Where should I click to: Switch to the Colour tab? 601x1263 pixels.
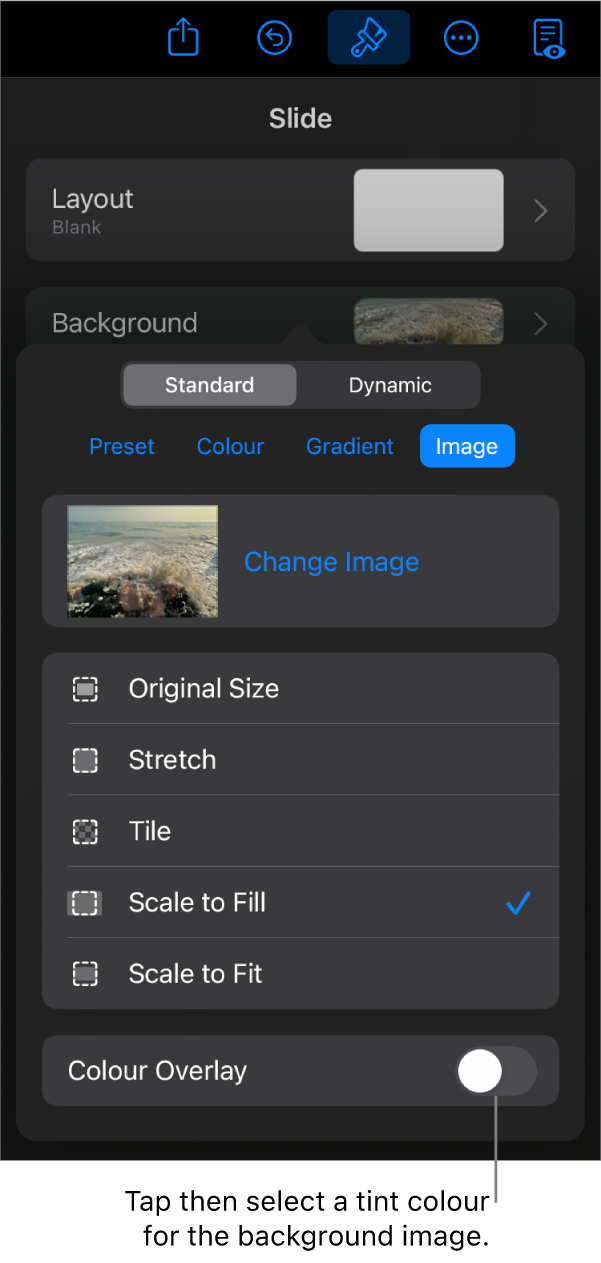pos(230,446)
